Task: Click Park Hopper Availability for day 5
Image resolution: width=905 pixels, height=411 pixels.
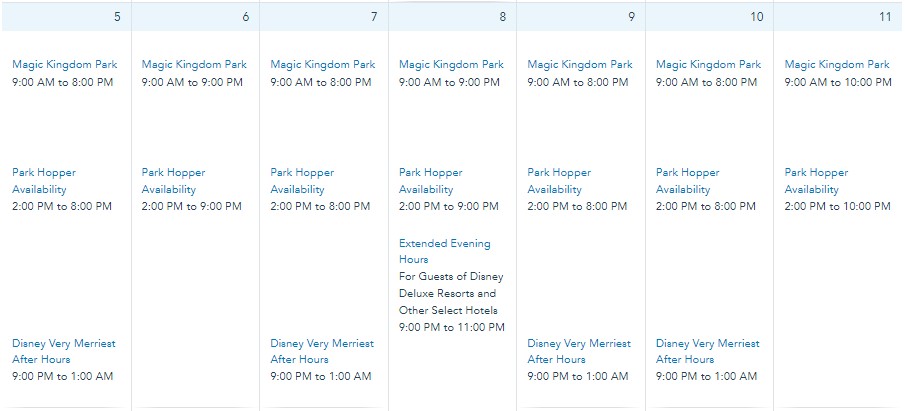Action: pos(44,181)
